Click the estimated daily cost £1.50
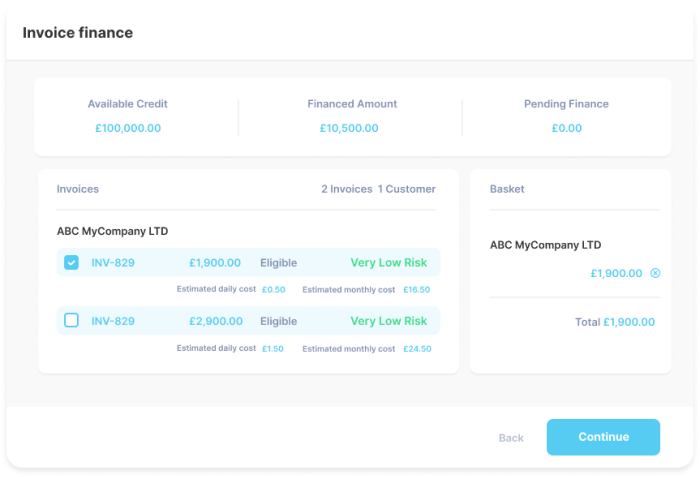Image resolution: width=700 pixels, height=477 pixels. click(x=273, y=349)
